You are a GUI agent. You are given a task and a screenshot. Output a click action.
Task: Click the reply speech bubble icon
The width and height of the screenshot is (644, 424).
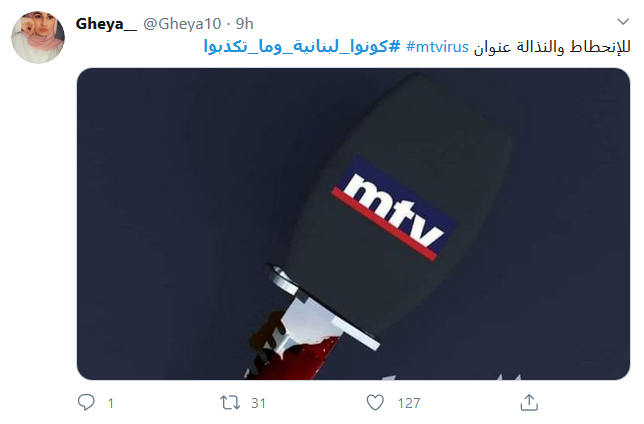pos(86,402)
